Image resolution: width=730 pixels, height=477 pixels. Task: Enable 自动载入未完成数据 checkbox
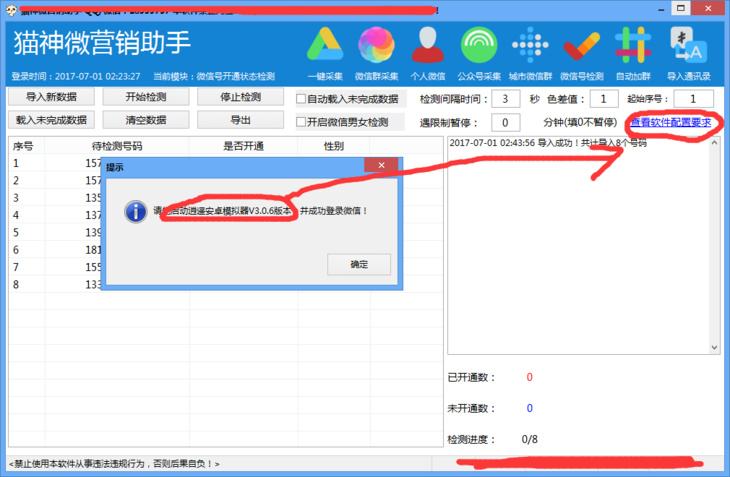click(x=301, y=99)
